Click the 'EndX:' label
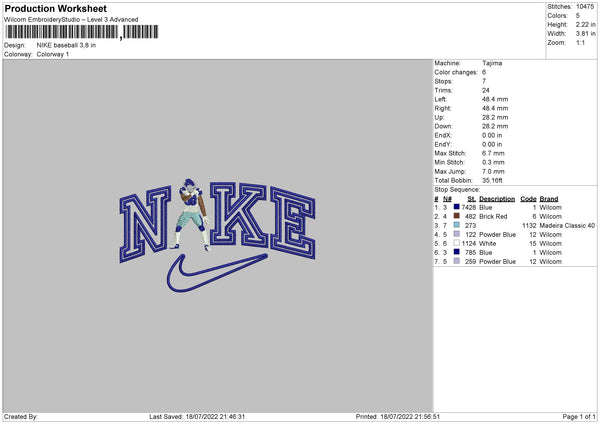600x424 pixels. pos(443,135)
